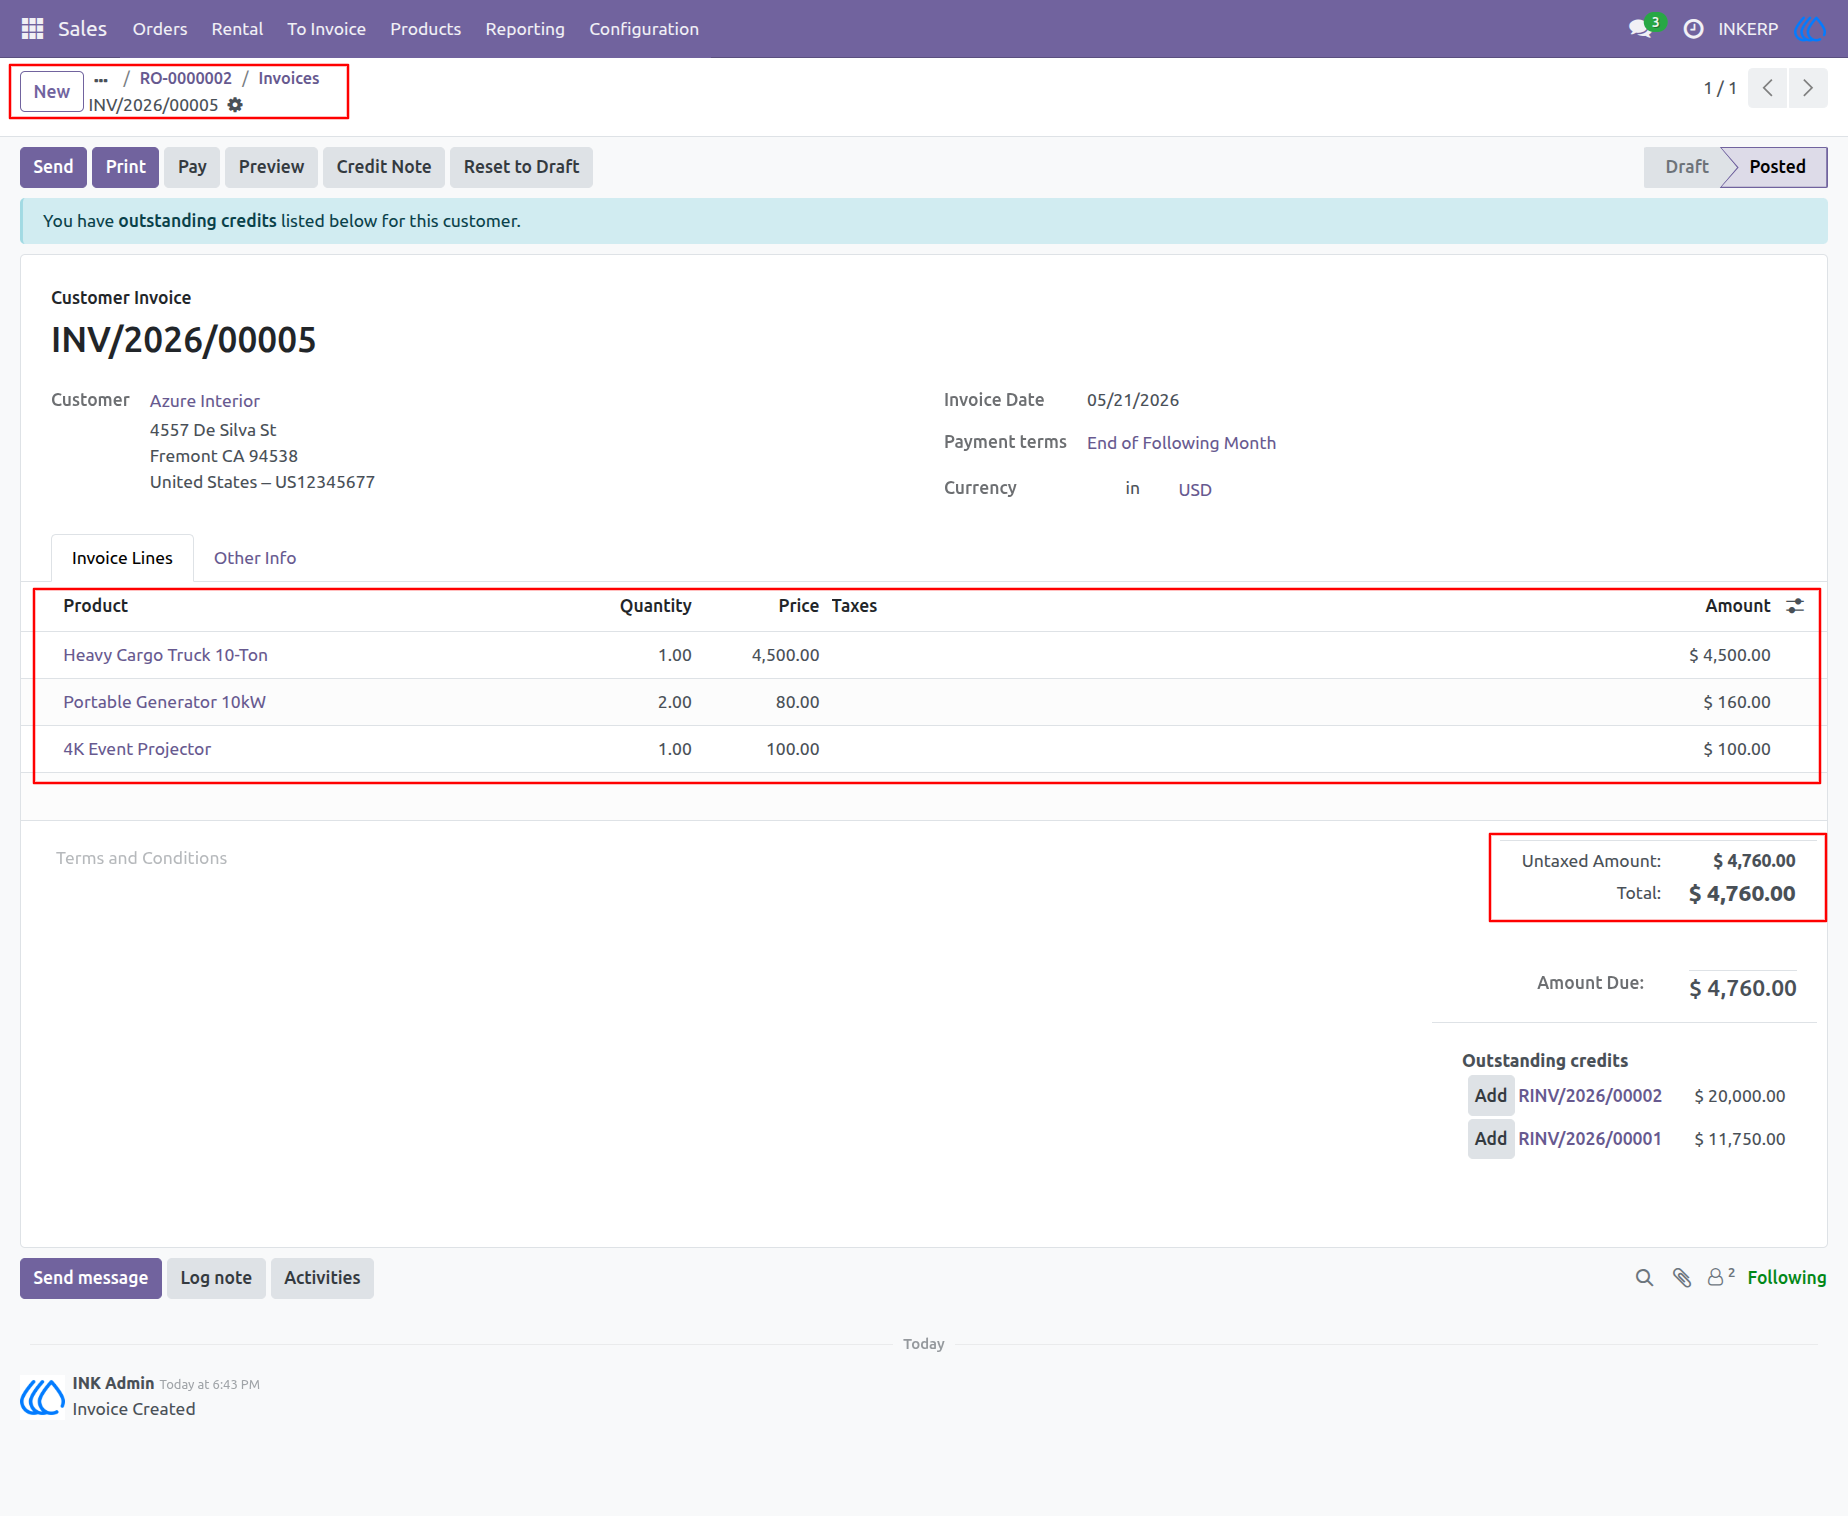
Task: Open the column settings adjust icon
Action: pos(1795,606)
